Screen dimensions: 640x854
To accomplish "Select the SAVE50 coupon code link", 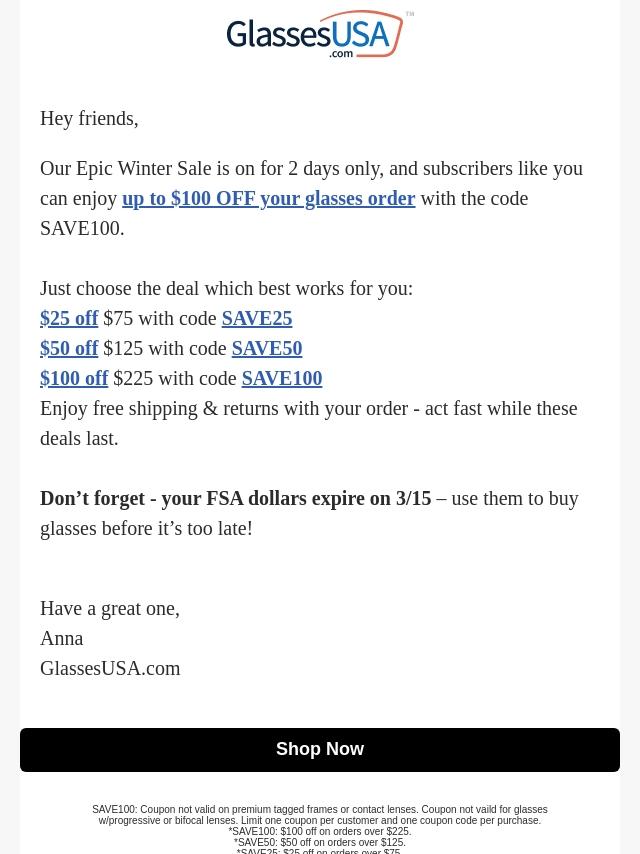I will [267, 349].
